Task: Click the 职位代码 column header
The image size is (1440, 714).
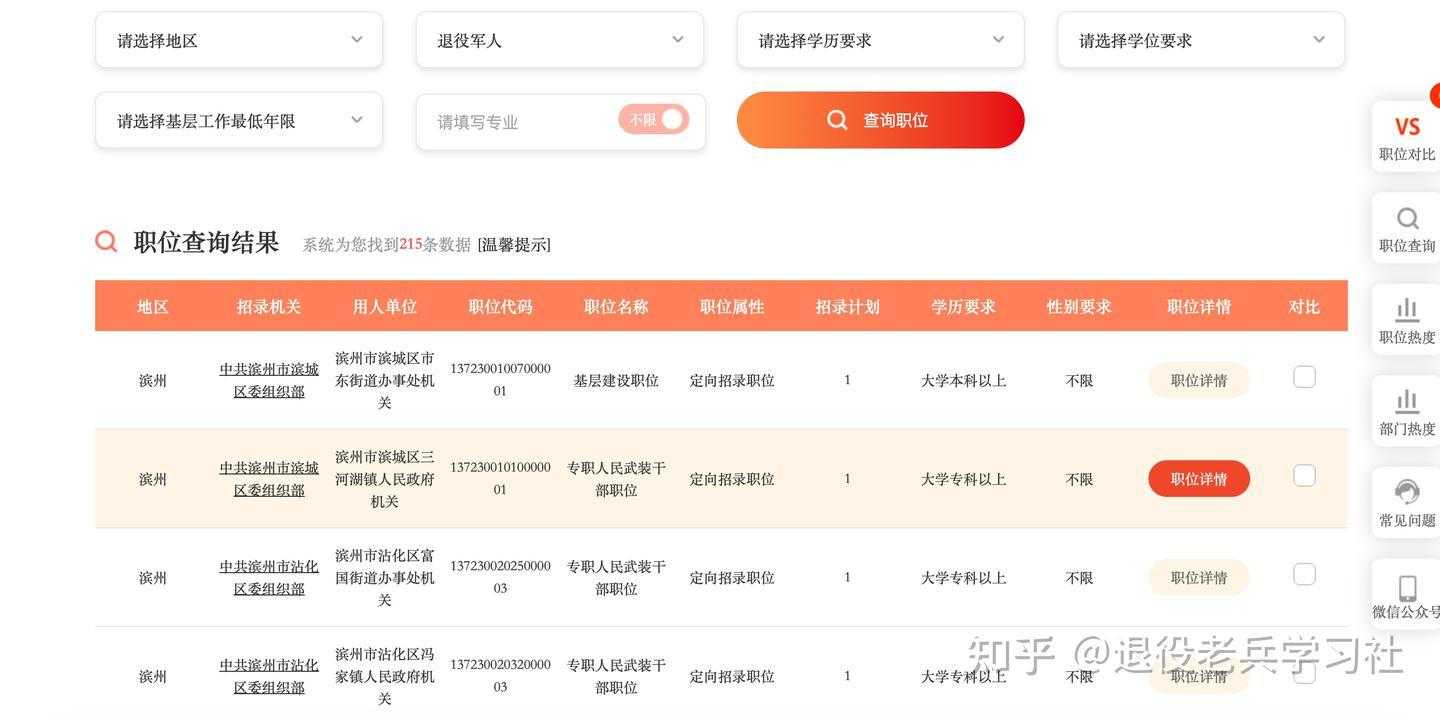Action: pos(500,307)
